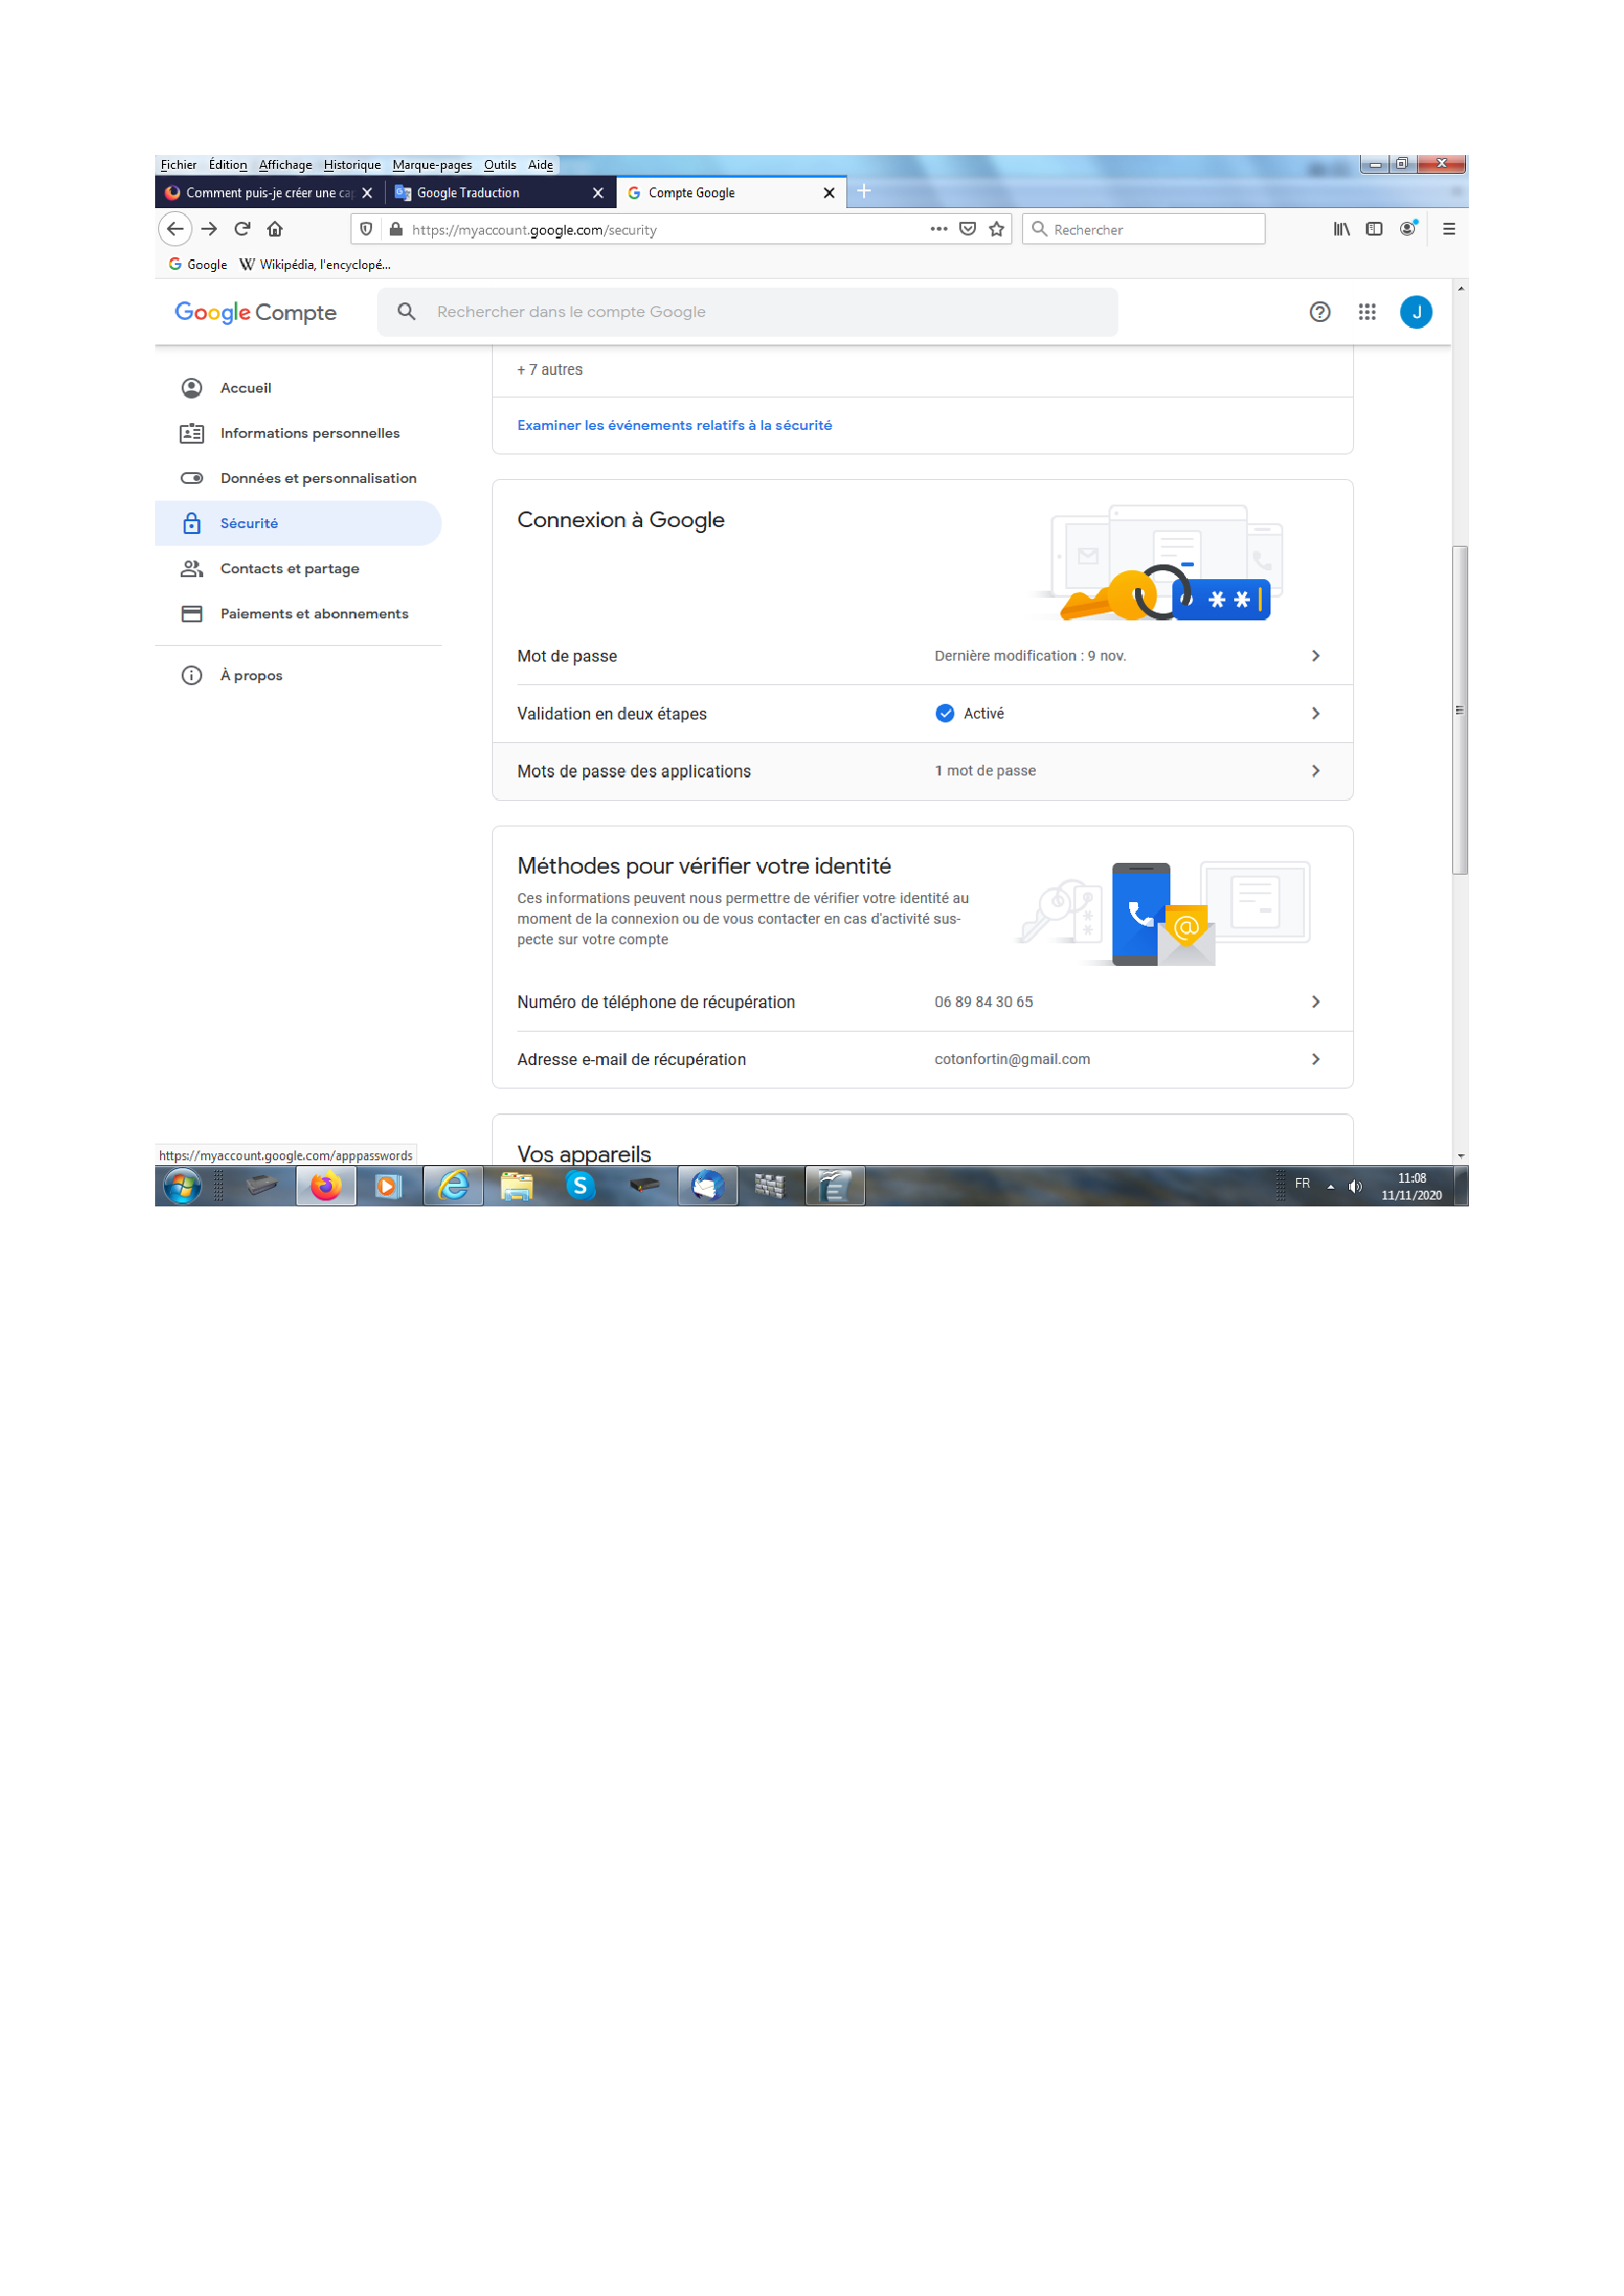Viewport: 1624px width, 2296px height.
Task: Open Windows Media Player in taskbar
Action: [x=388, y=1187]
